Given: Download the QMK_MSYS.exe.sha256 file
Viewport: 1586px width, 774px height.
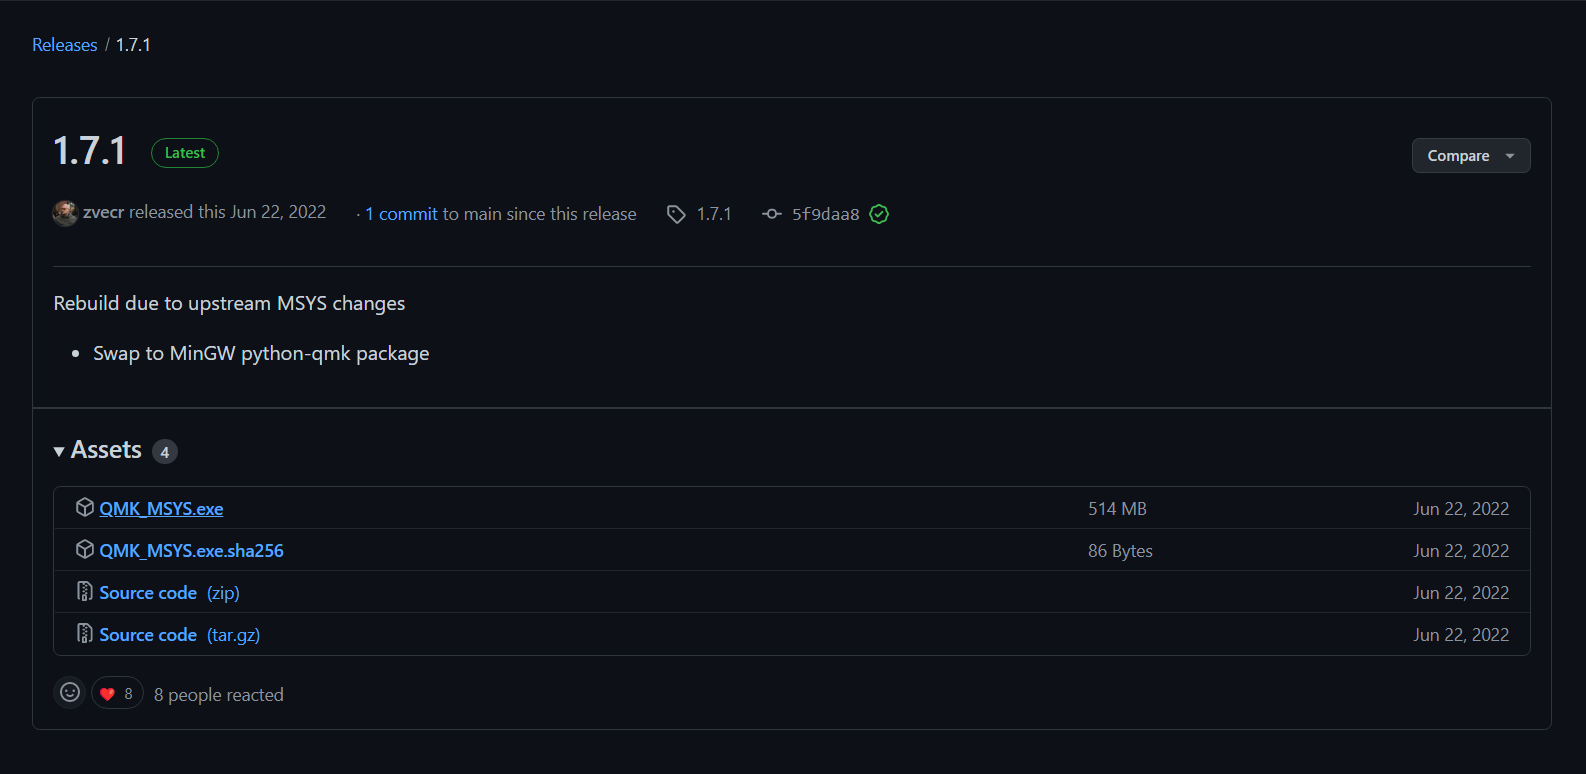Looking at the screenshot, I should pyautogui.click(x=191, y=551).
